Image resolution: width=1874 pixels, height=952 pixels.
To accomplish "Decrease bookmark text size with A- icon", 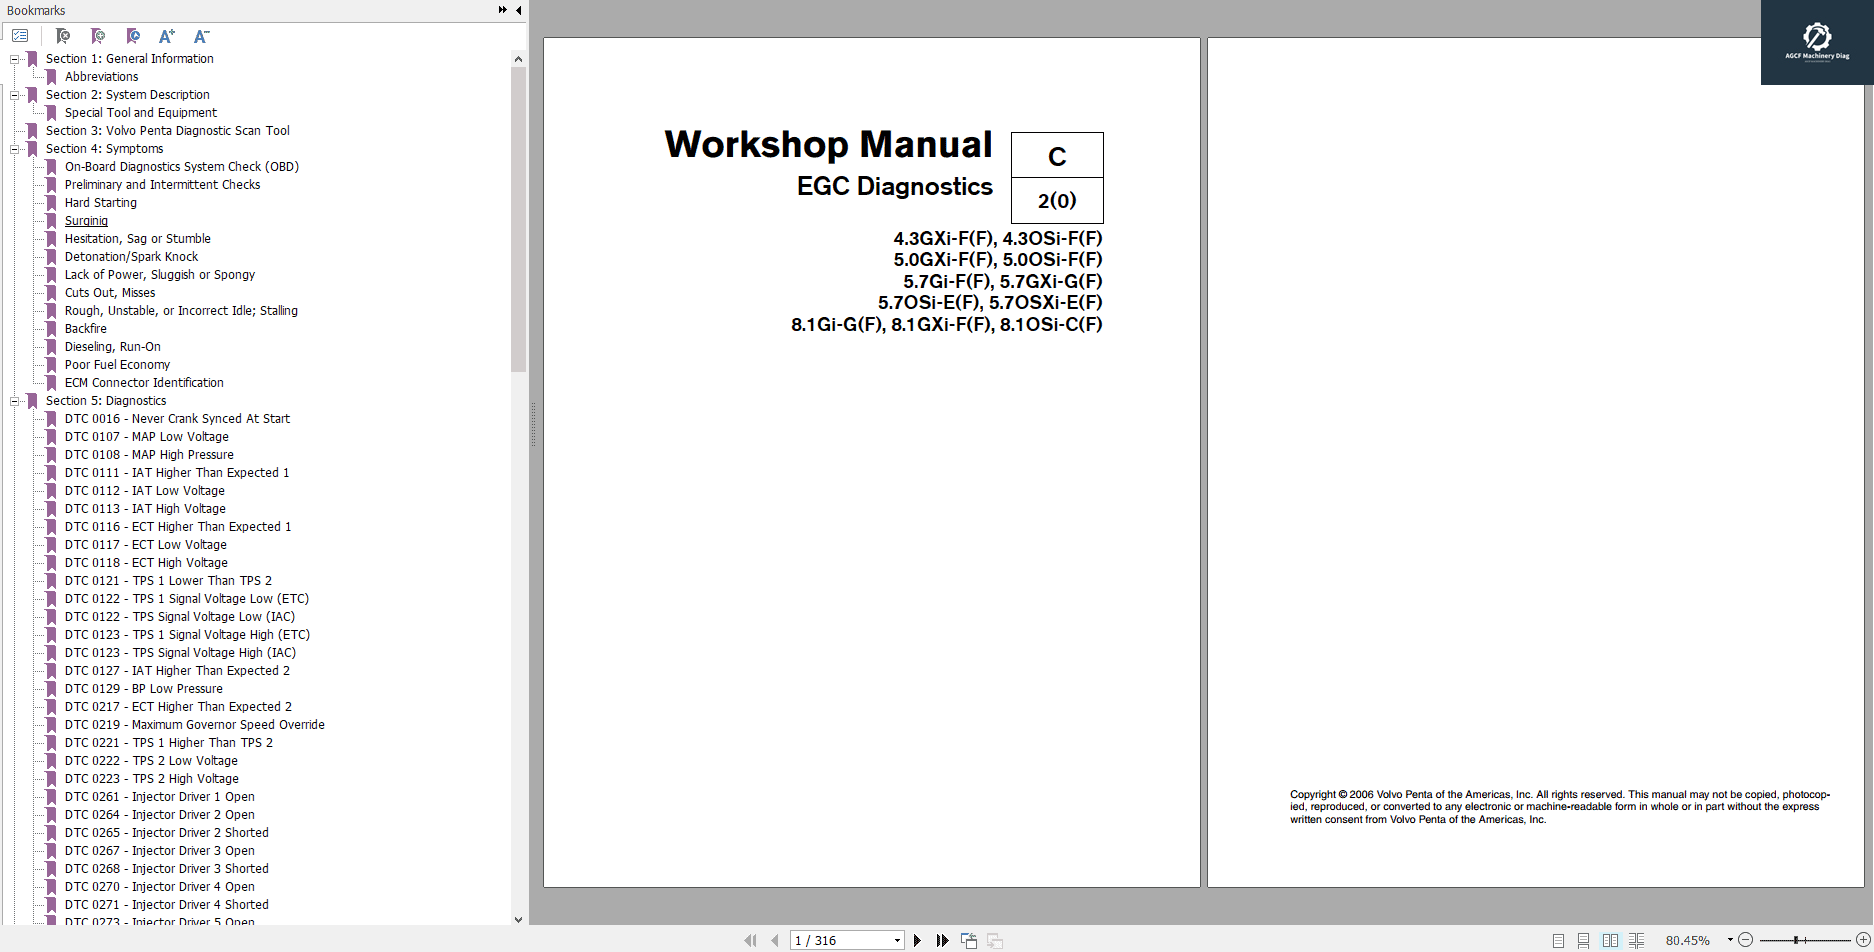I will click(201, 36).
